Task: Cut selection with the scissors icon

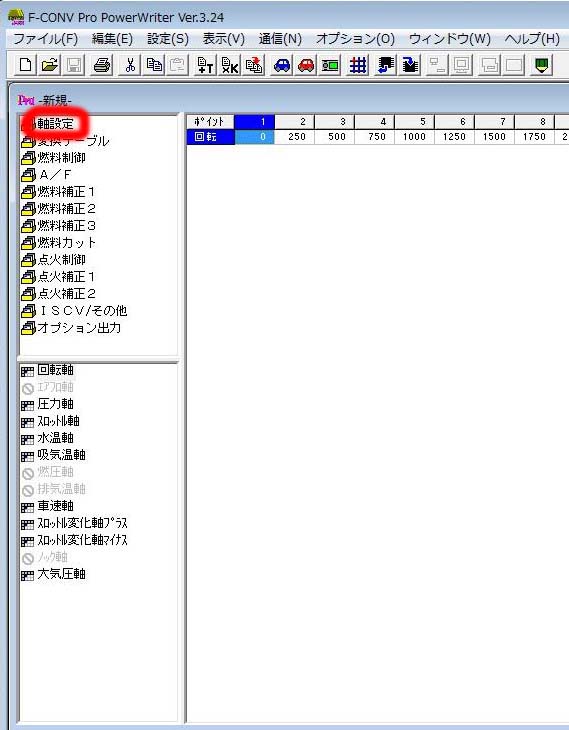Action: [130, 65]
